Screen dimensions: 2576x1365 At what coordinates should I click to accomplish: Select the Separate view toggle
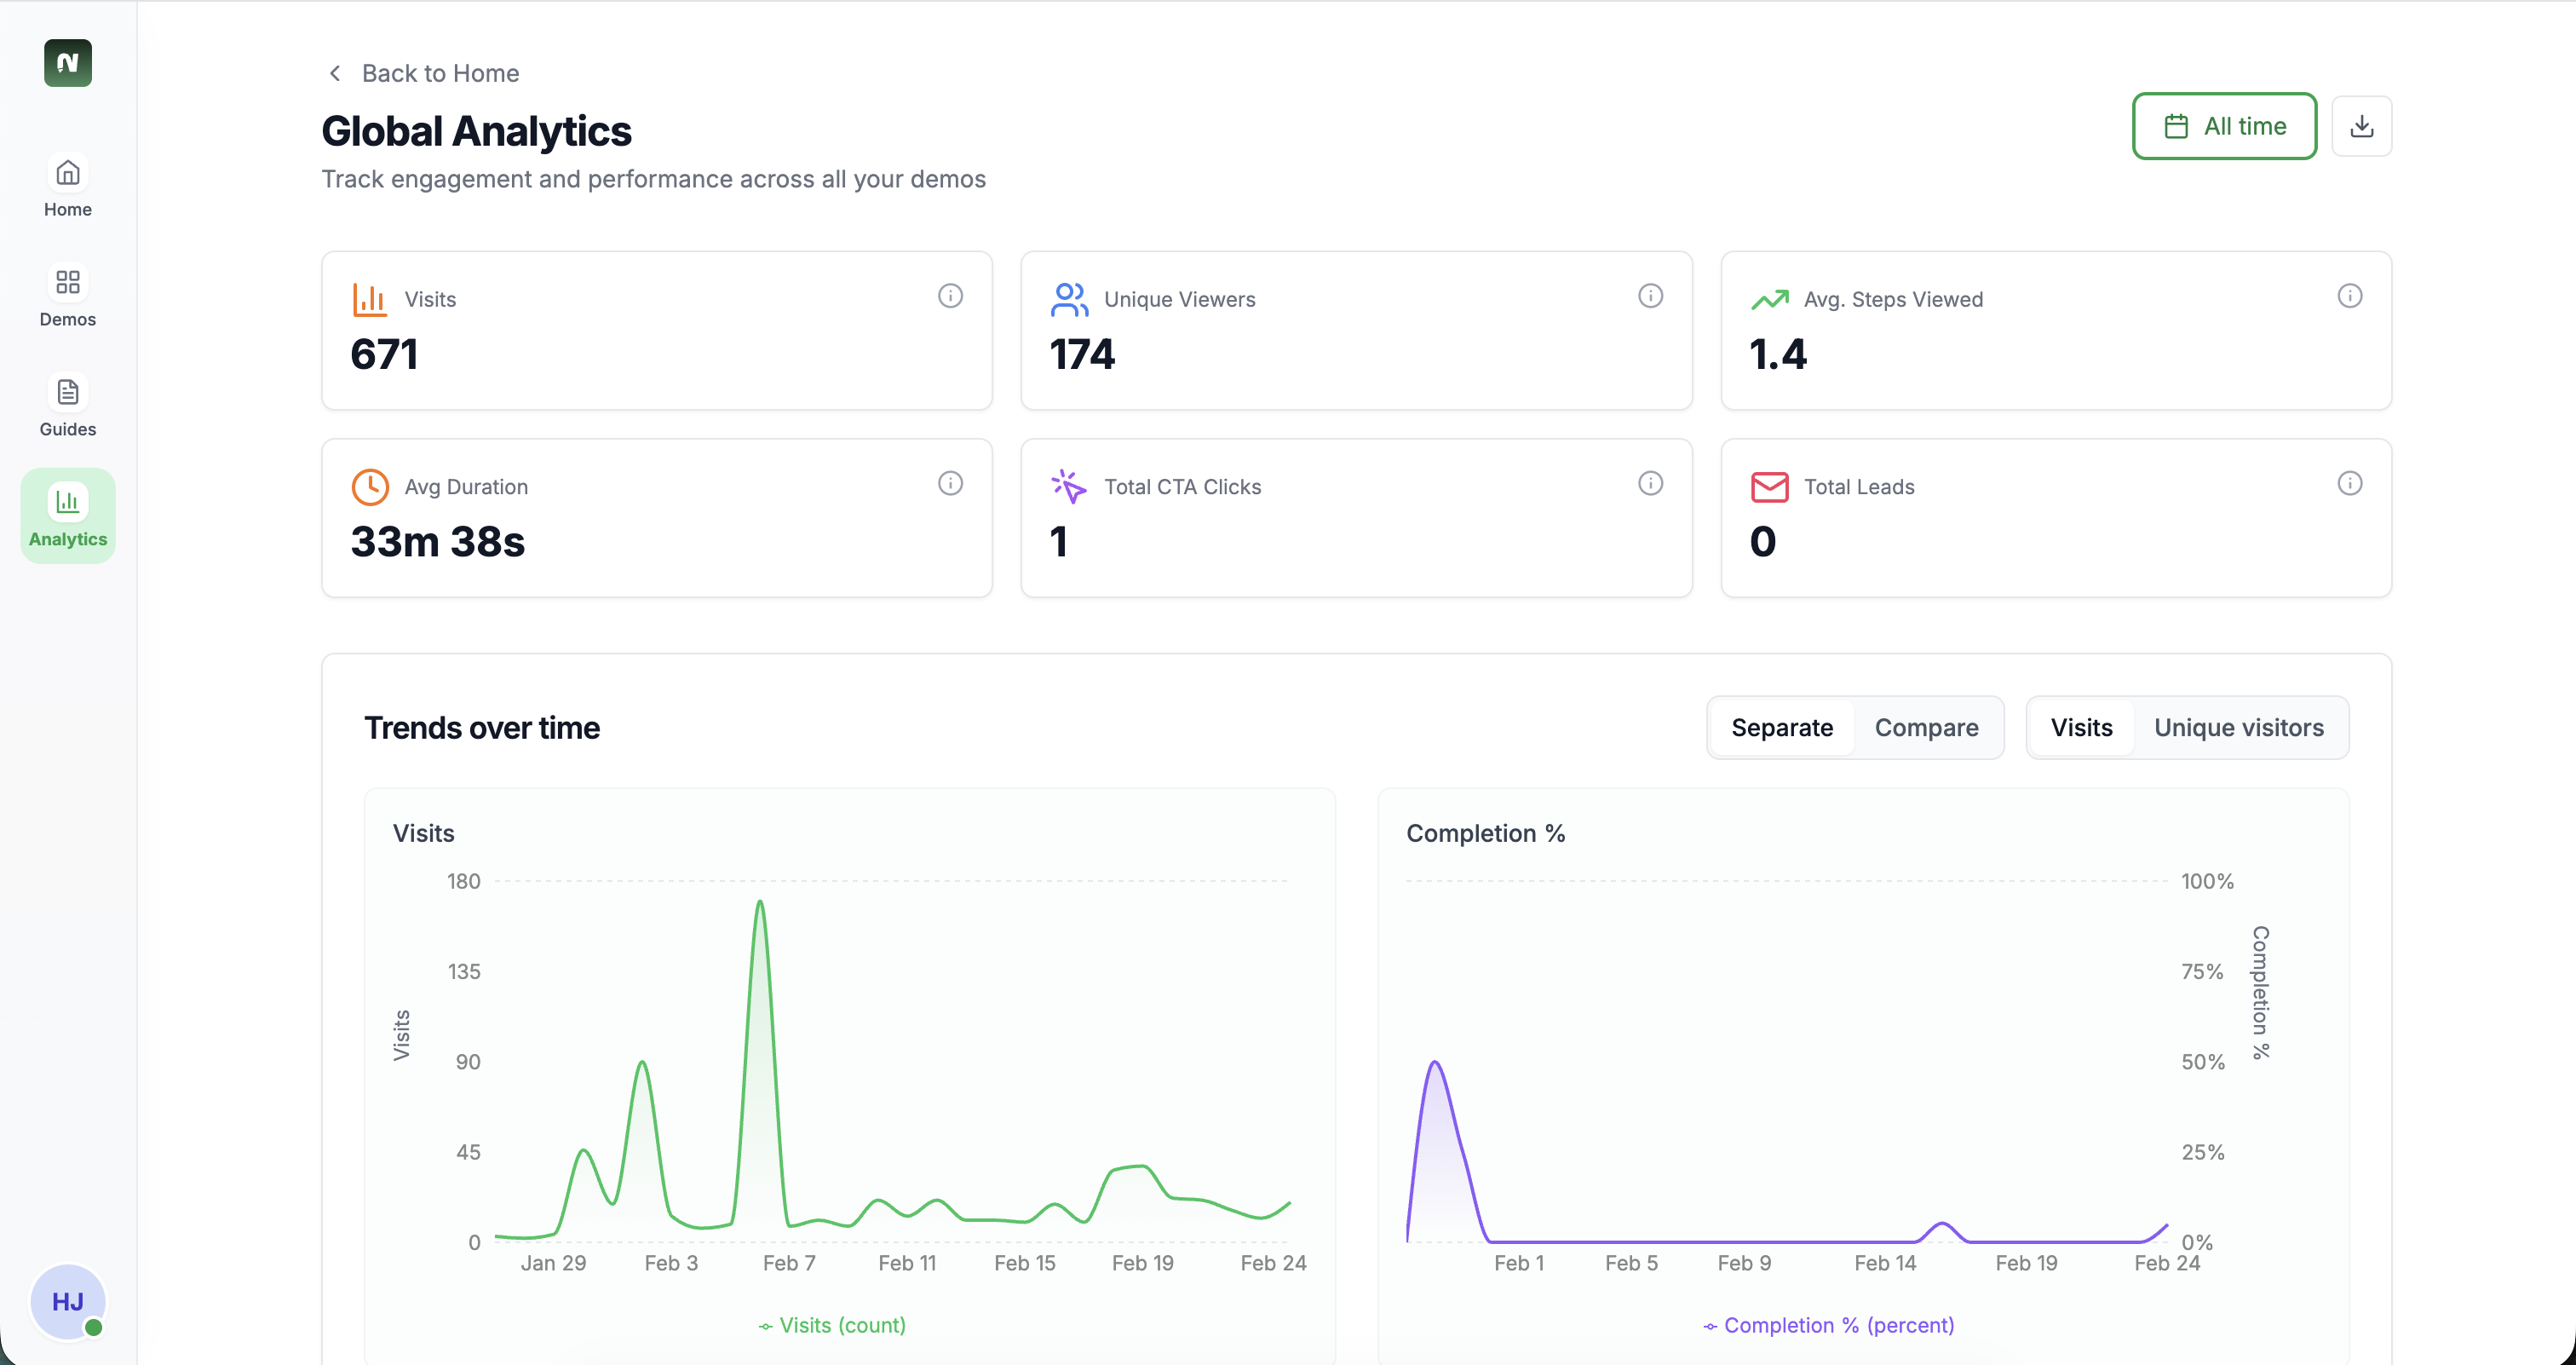(1782, 728)
